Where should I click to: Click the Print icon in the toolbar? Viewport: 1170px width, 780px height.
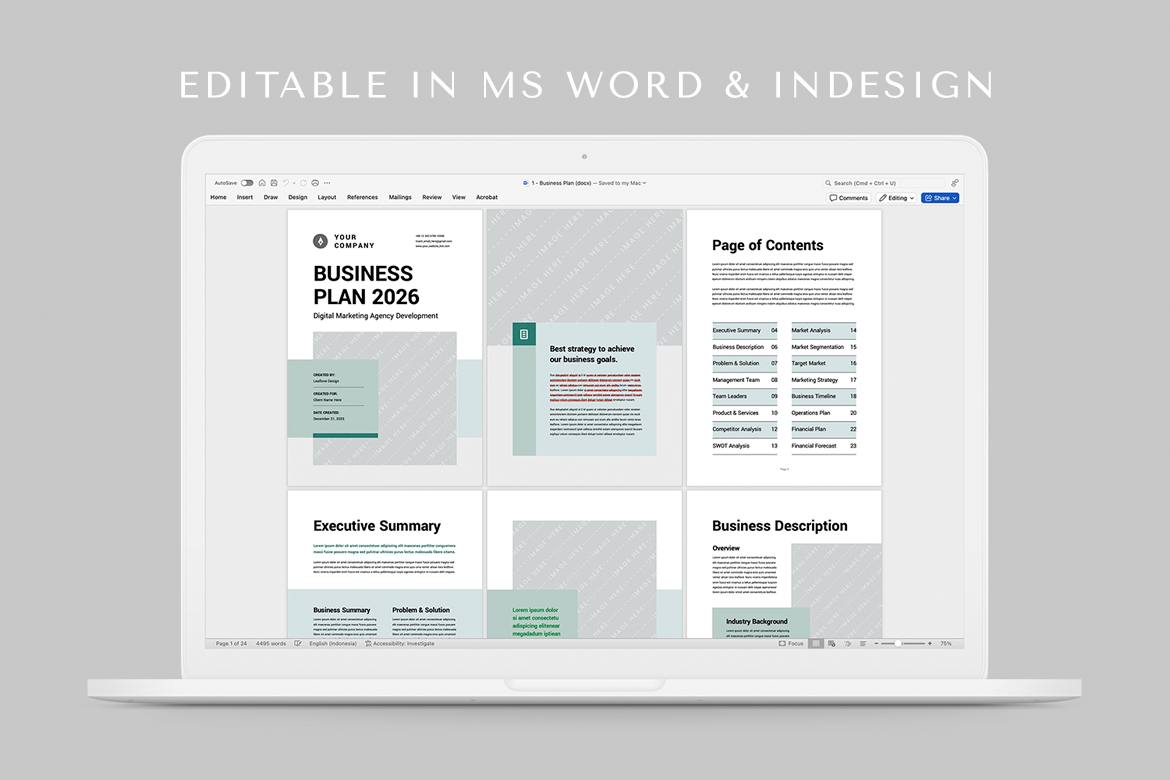315,183
